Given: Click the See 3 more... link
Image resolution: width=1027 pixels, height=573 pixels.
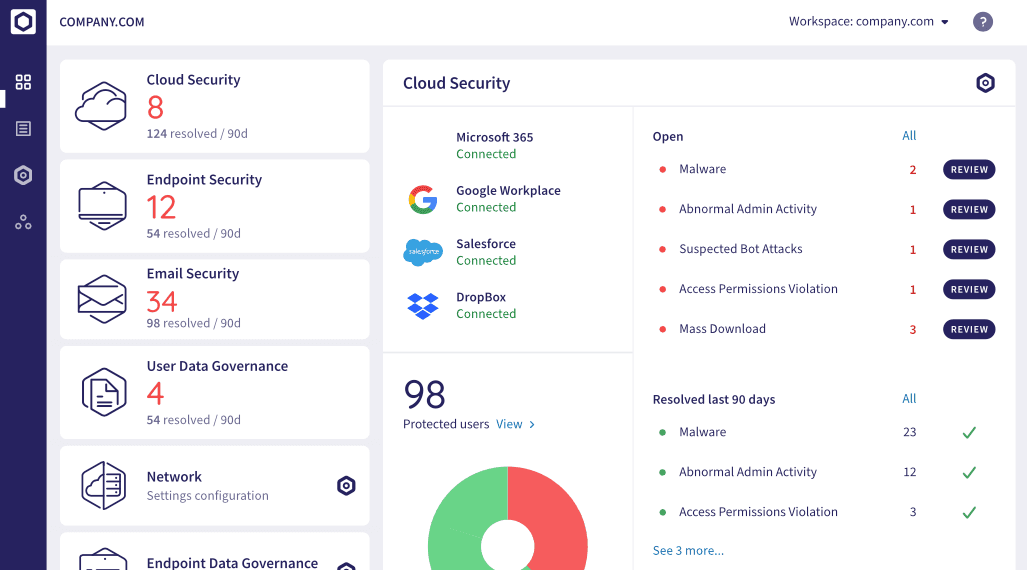Looking at the screenshot, I should pos(688,551).
